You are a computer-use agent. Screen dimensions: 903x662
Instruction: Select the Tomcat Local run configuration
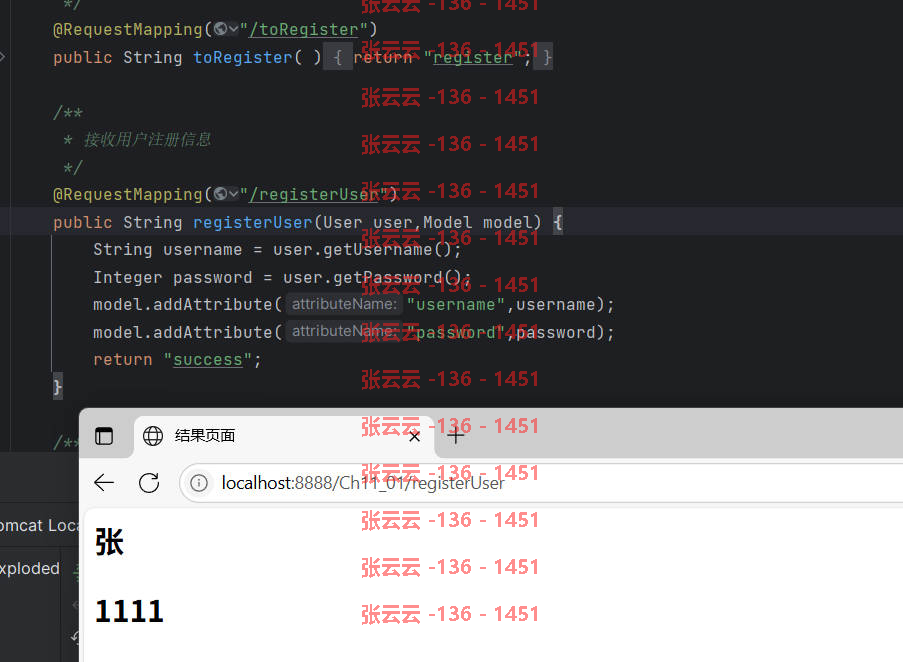38,526
